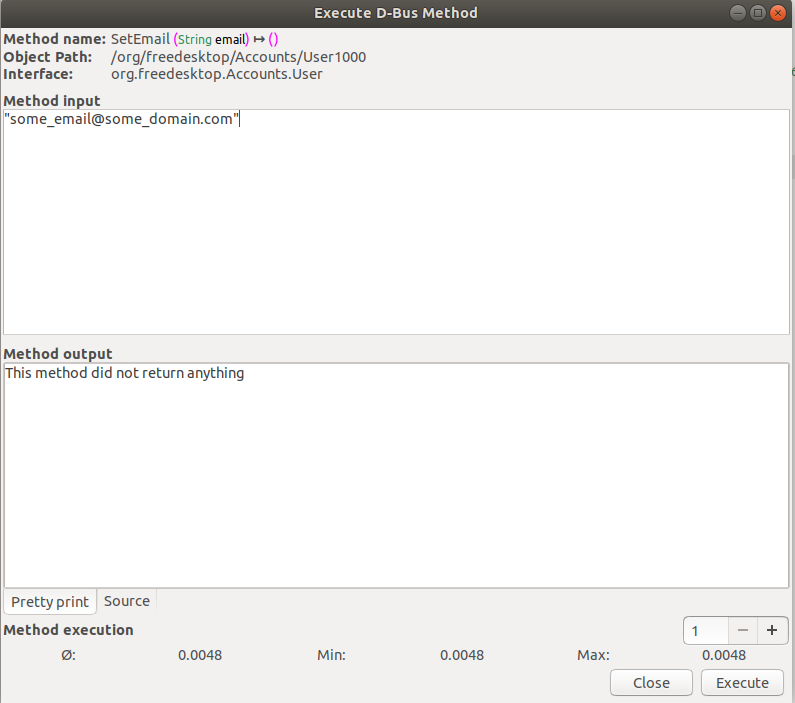This screenshot has height=703, width=795.
Task: Click the SetEmail method name
Action: (x=140, y=39)
